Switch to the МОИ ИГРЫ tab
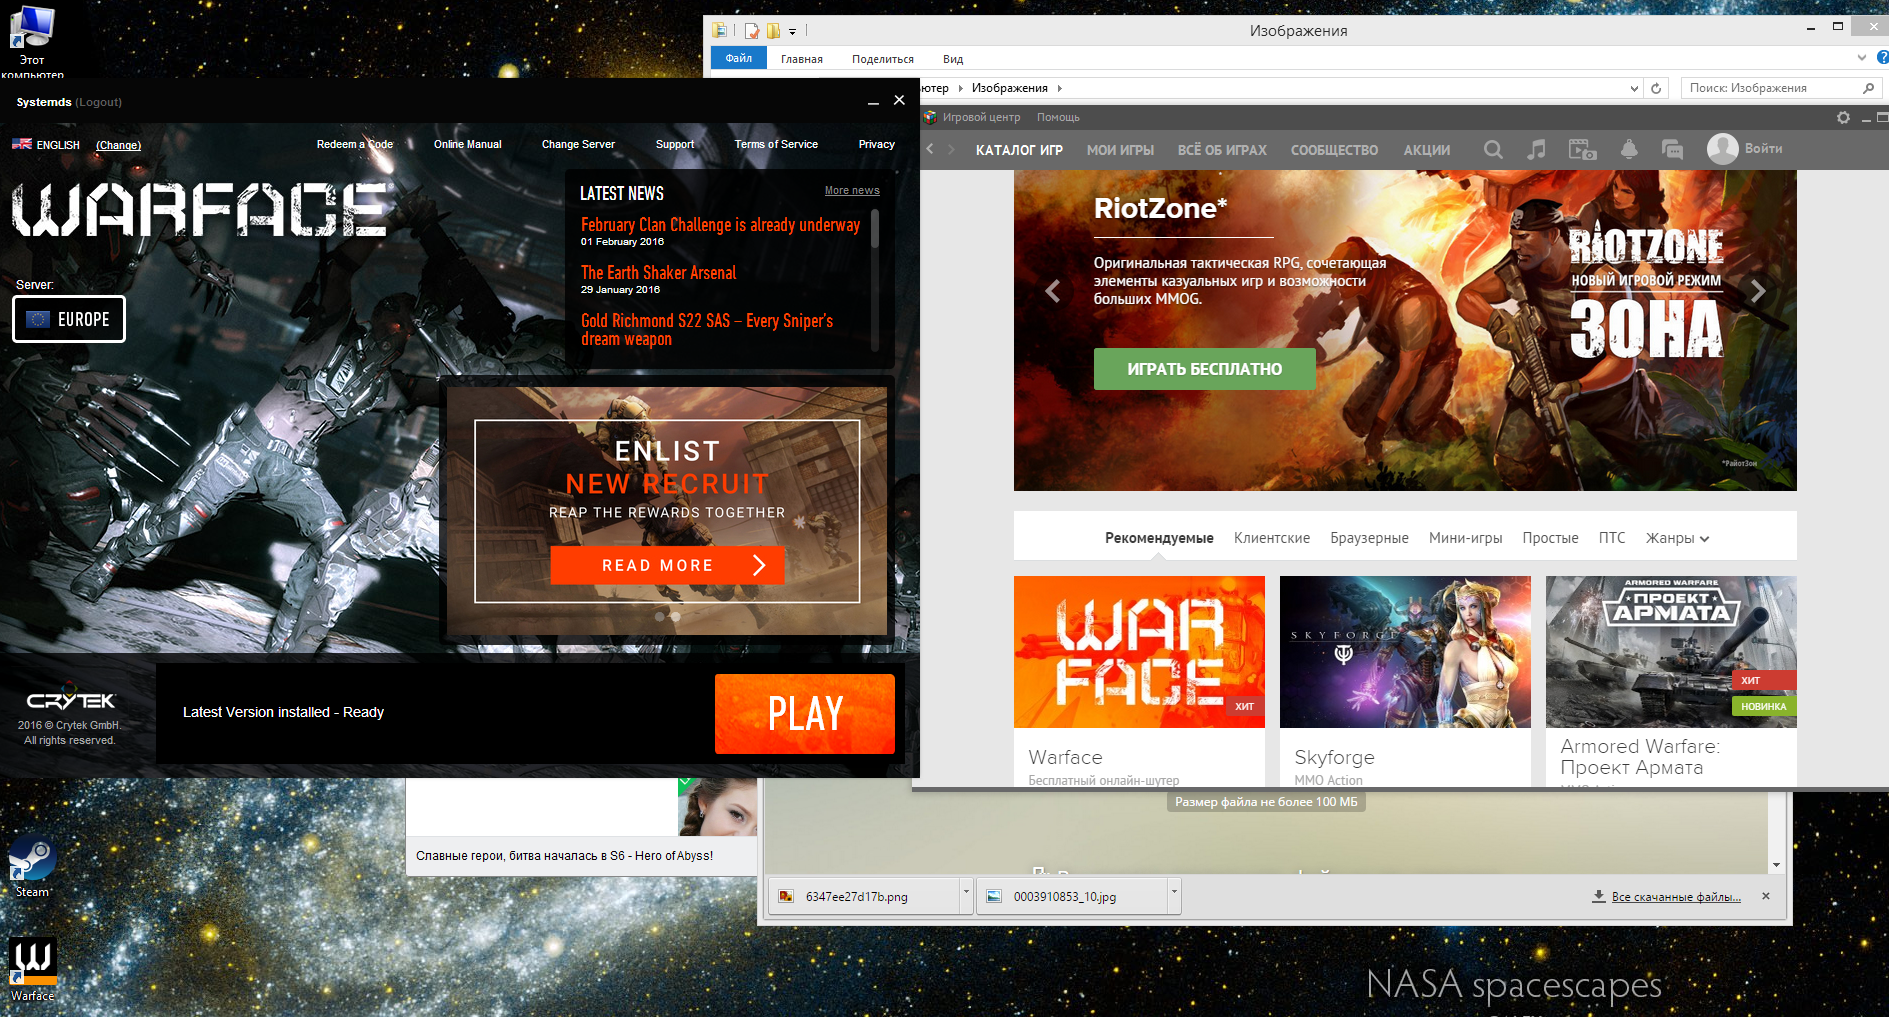 [1120, 150]
